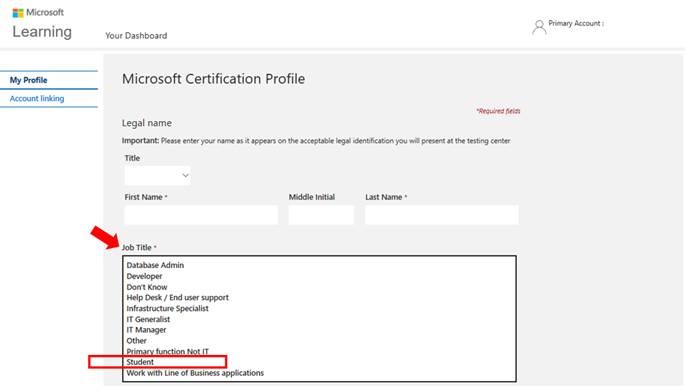Open the Primary Account user icon

pyautogui.click(x=539, y=27)
